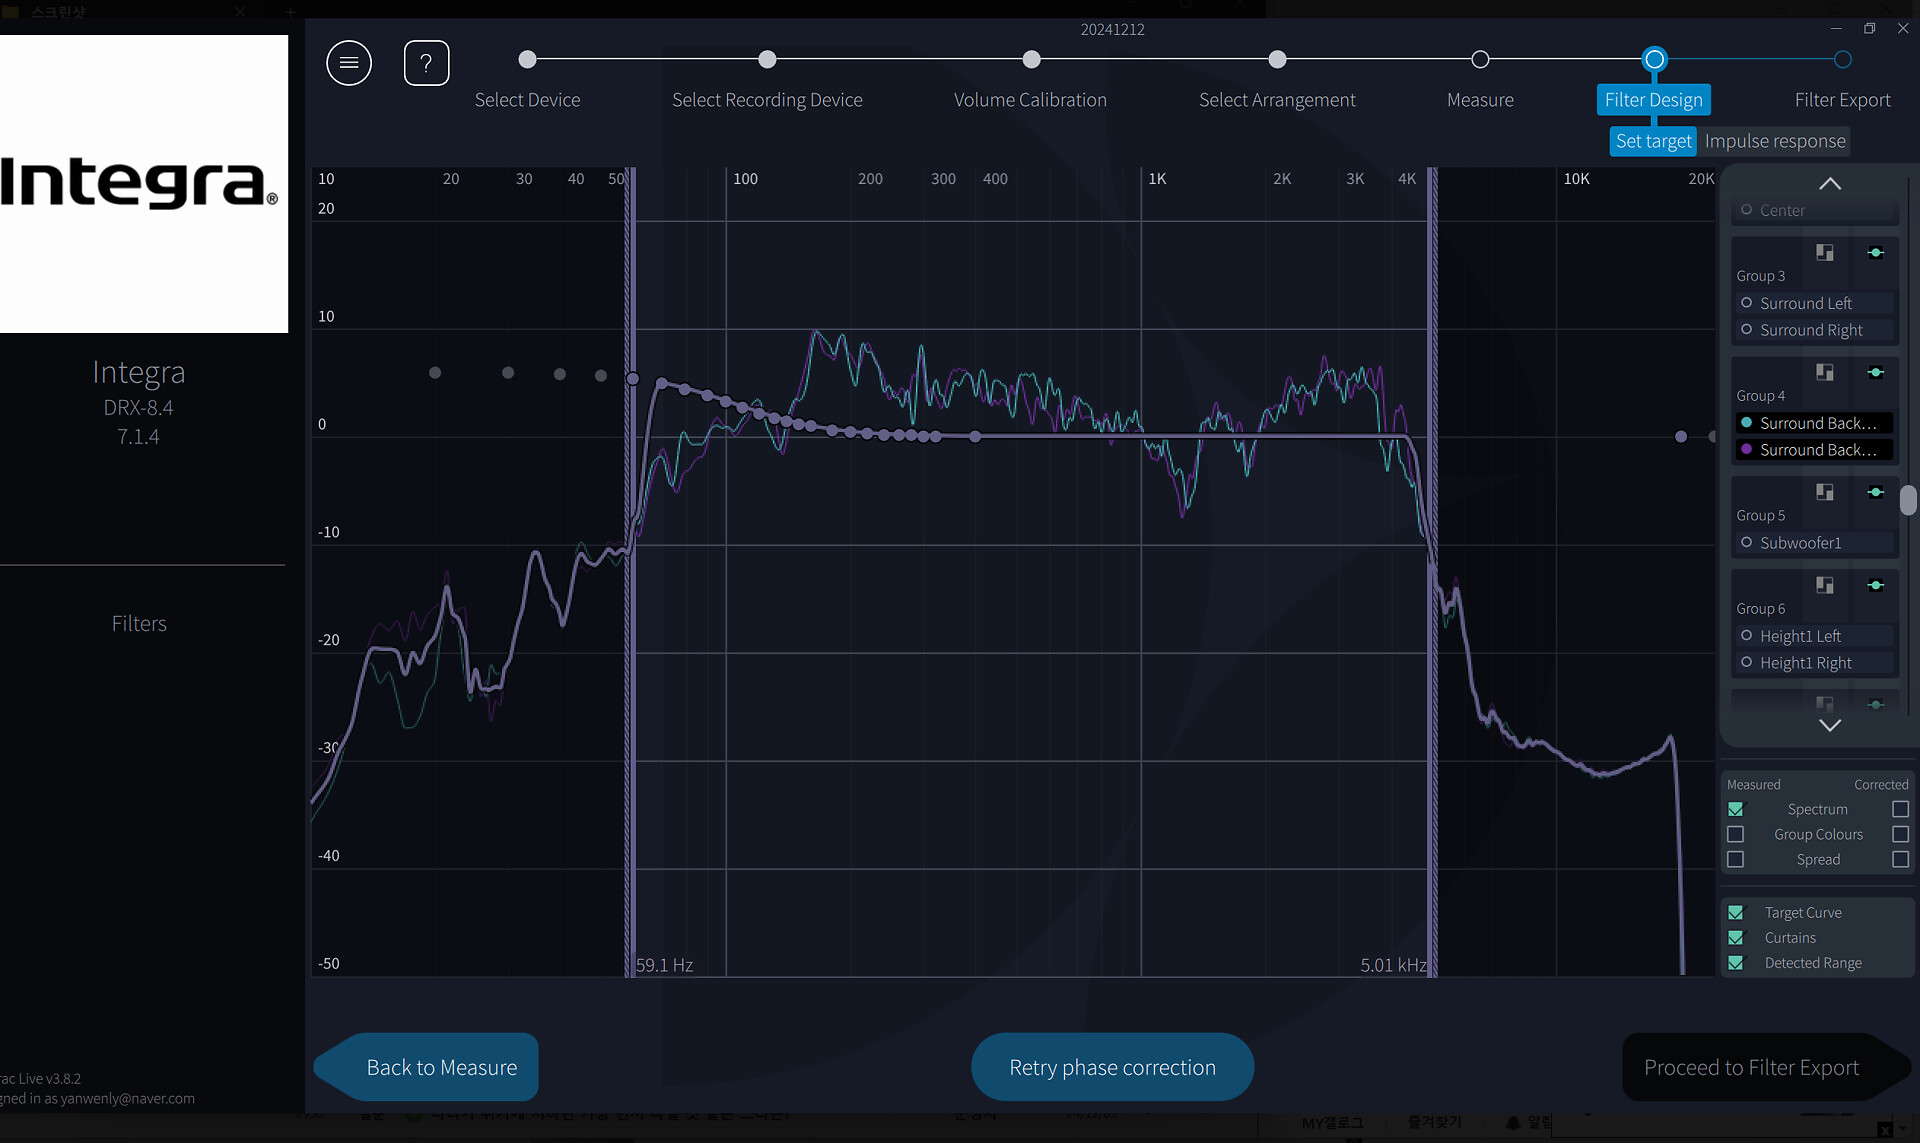Switch to Impulse response tab
The width and height of the screenshot is (1920, 1143).
(x=1774, y=141)
